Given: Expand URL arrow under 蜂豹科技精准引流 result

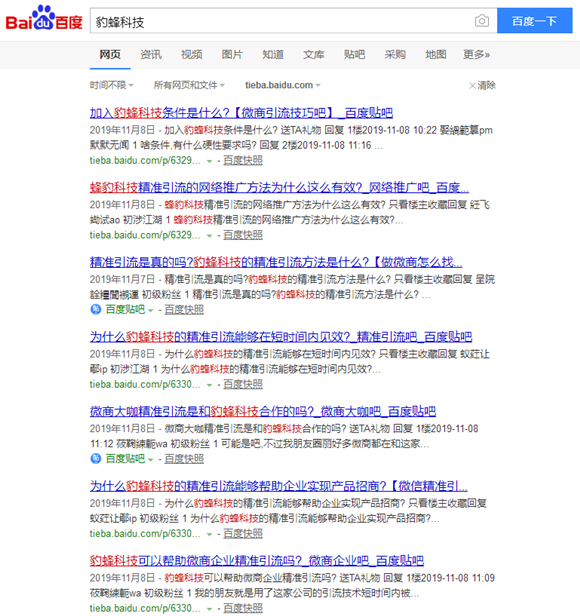Looking at the screenshot, I should point(209,236).
